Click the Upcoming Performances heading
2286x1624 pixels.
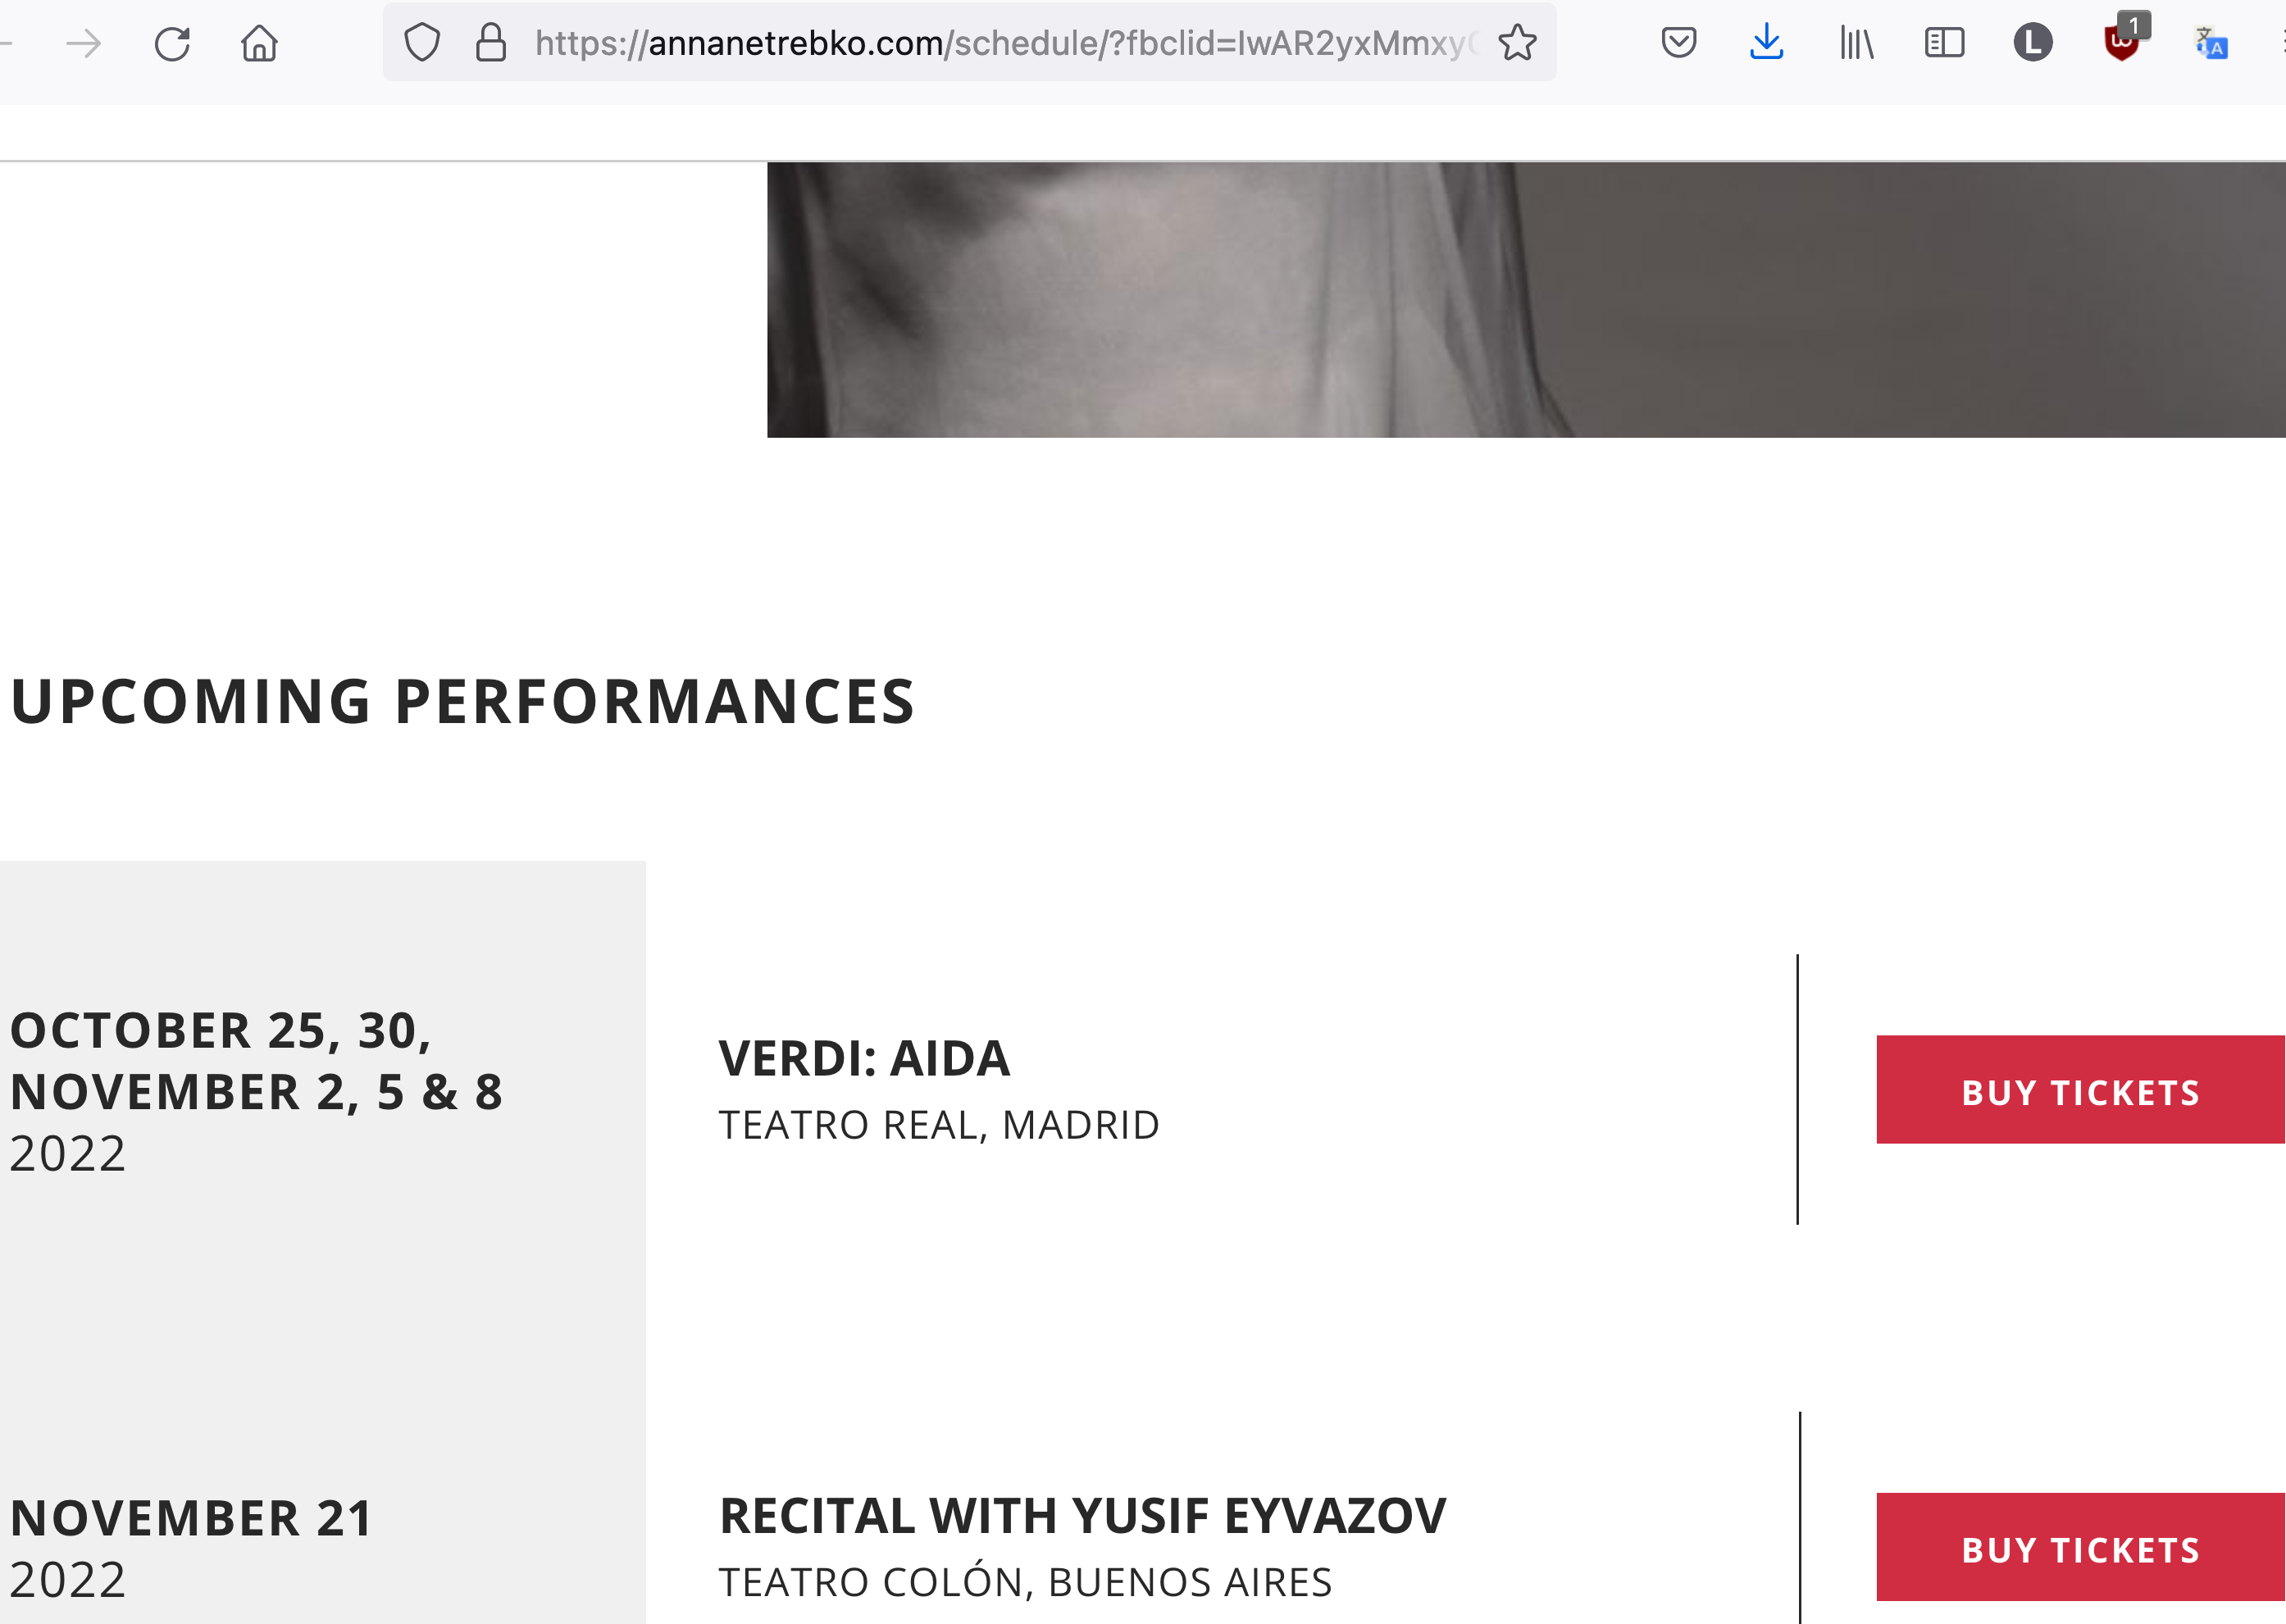(462, 702)
